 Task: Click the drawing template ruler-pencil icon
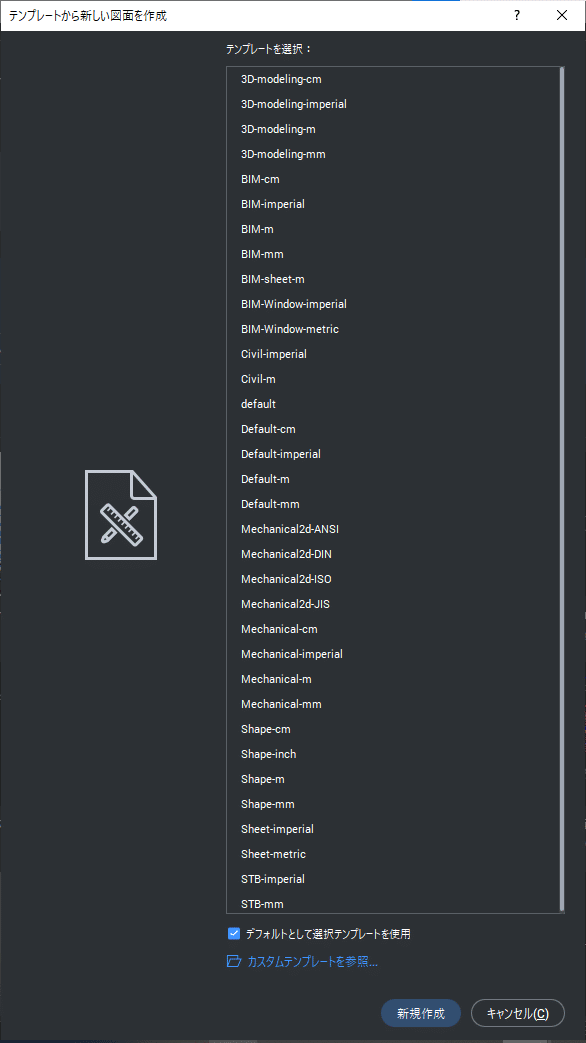coord(121,515)
